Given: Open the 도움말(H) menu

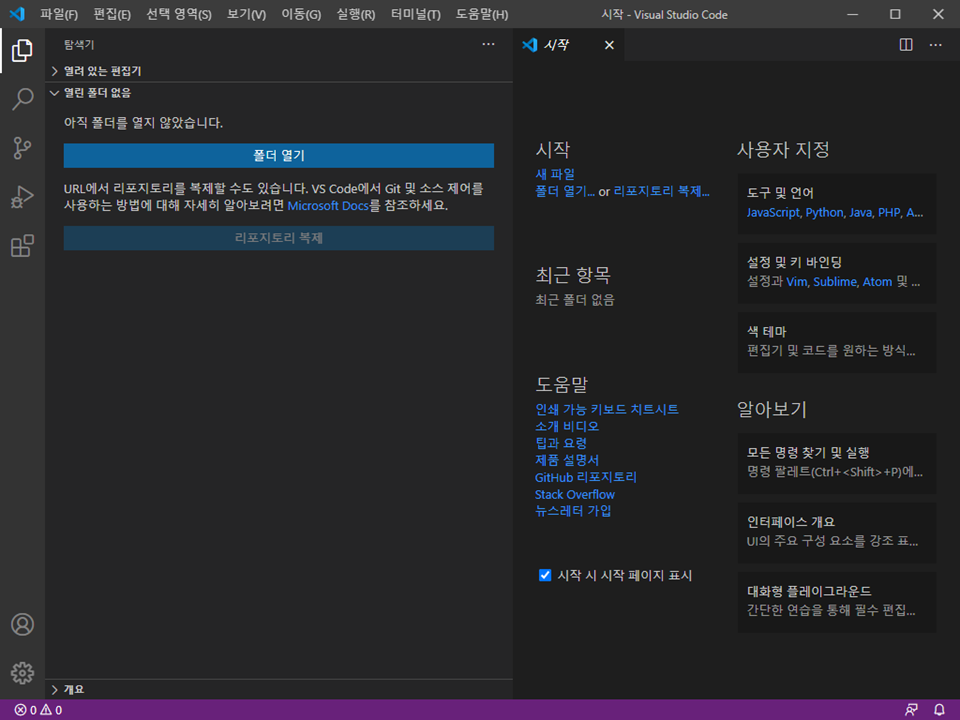Looking at the screenshot, I should (x=482, y=14).
